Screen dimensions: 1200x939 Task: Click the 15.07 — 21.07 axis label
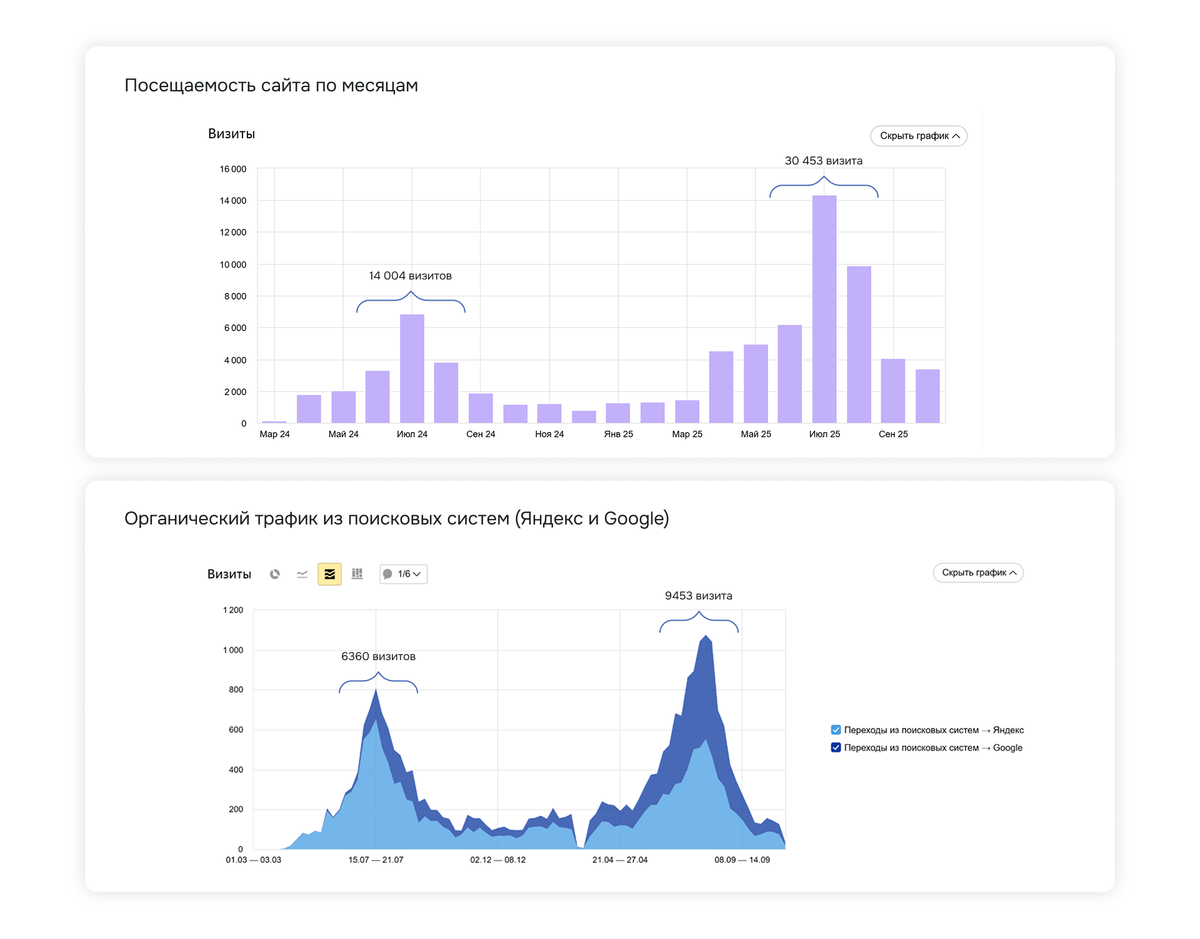click(375, 860)
